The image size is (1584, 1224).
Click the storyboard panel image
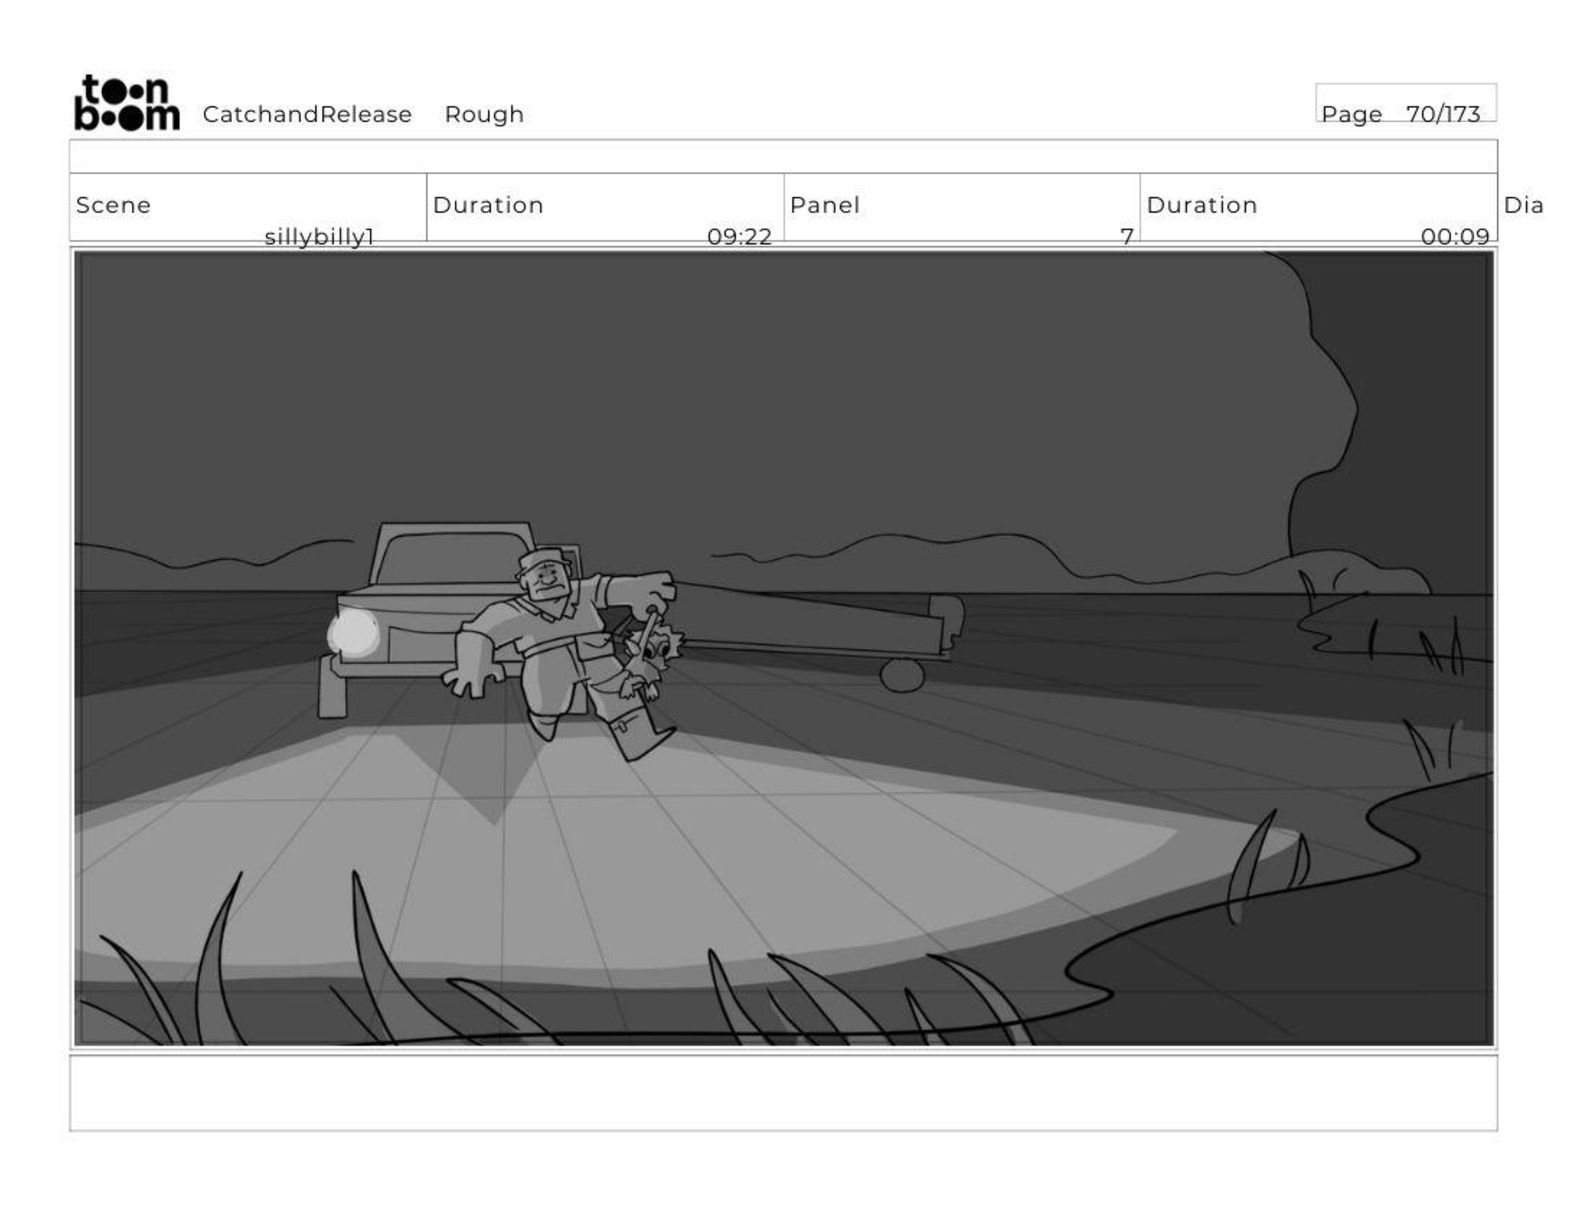[784, 649]
